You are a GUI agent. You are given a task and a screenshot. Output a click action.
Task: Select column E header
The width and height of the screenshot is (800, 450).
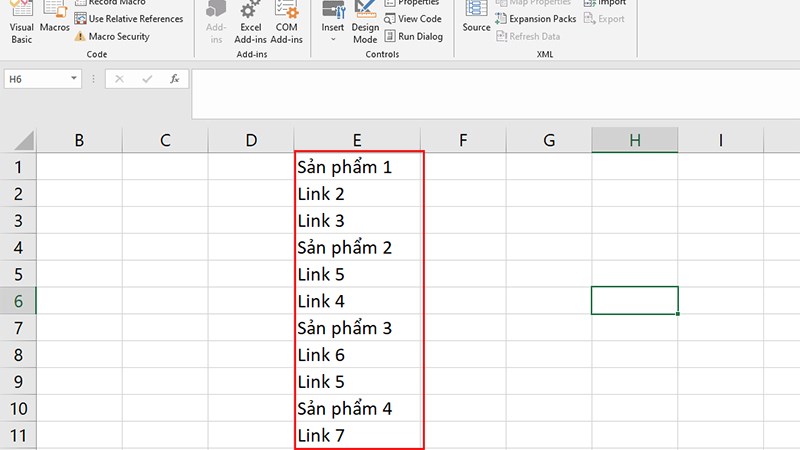[x=357, y=141]
